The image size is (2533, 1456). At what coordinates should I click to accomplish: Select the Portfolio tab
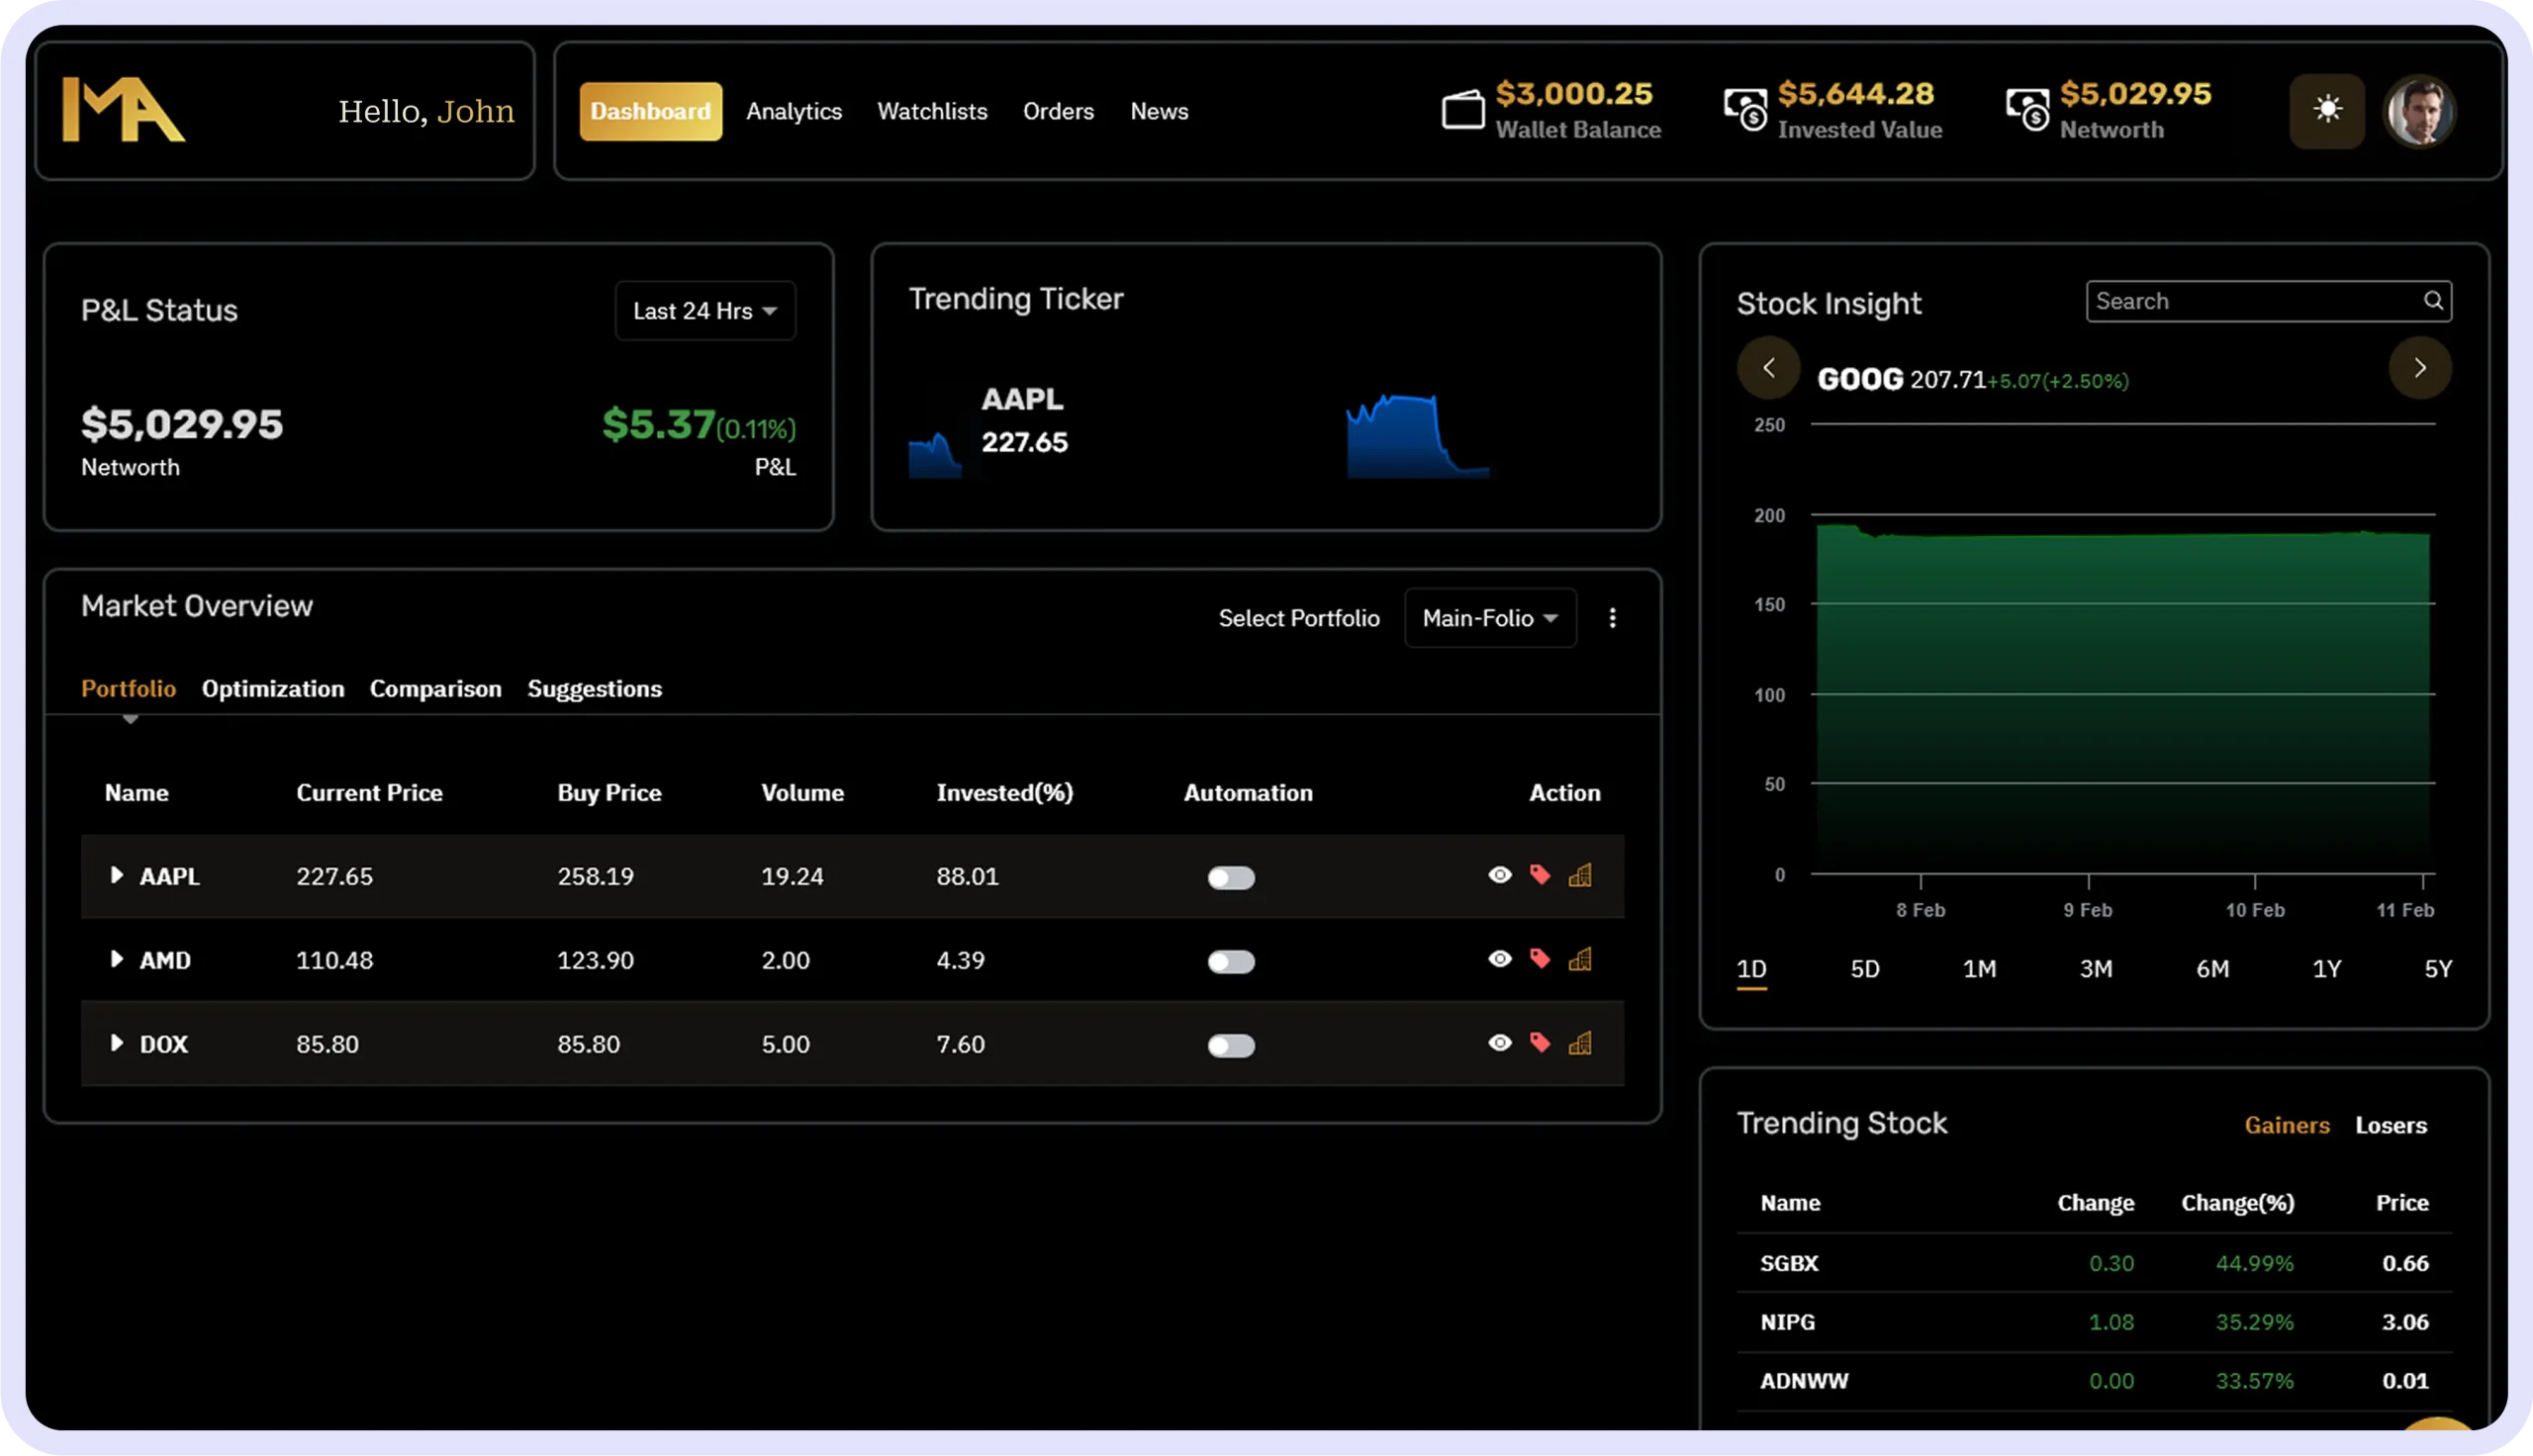[128, 688]
